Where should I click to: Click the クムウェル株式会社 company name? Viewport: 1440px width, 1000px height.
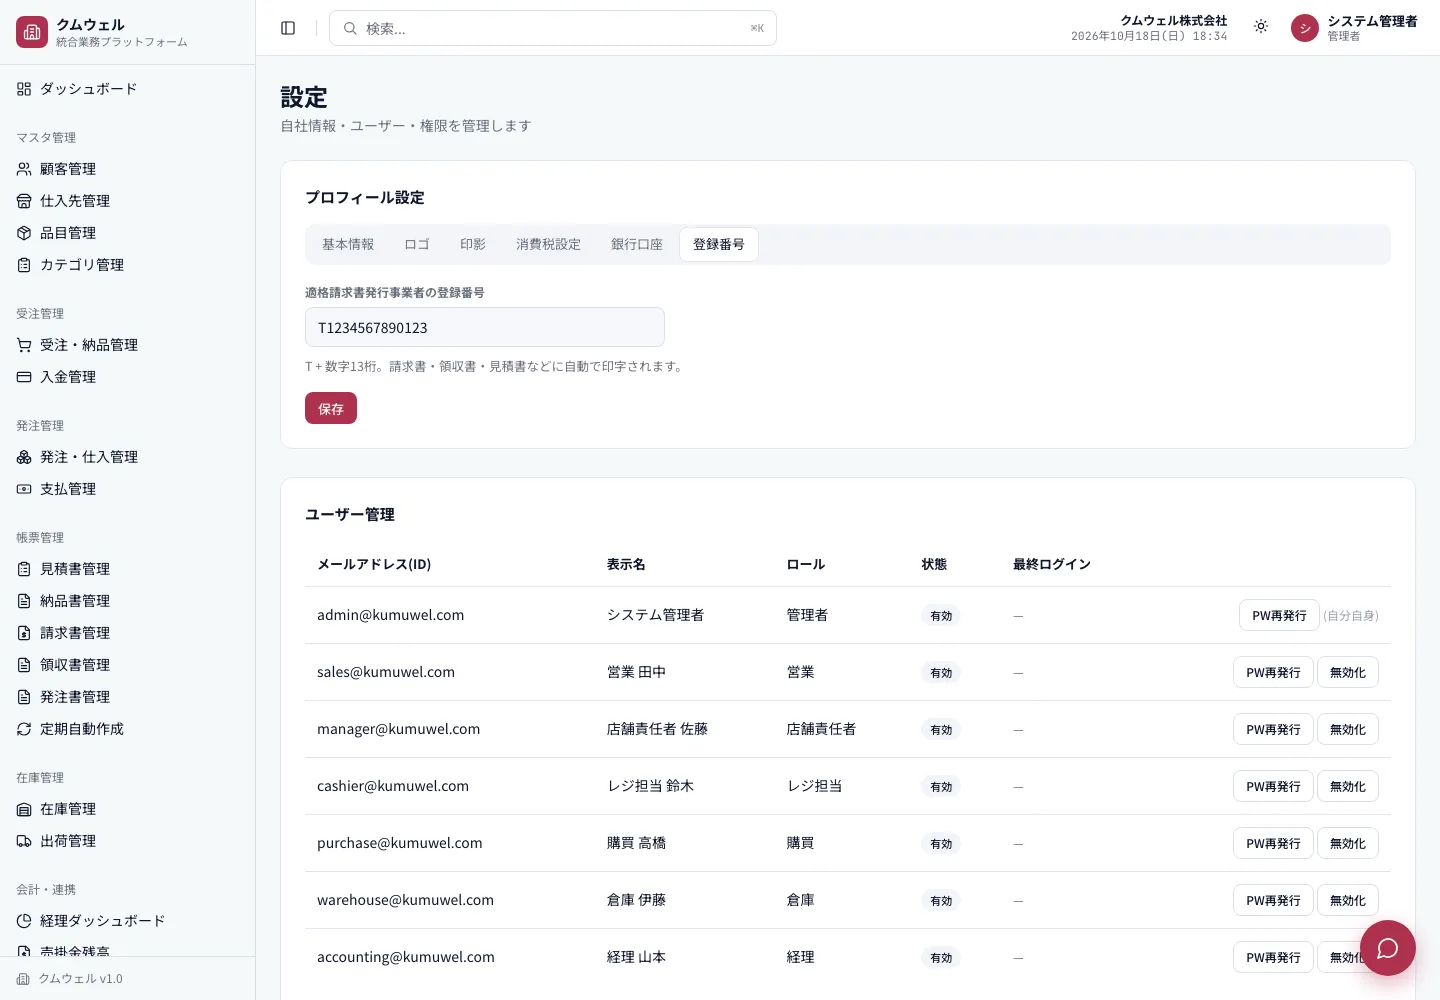click(x=1174, y=20)
